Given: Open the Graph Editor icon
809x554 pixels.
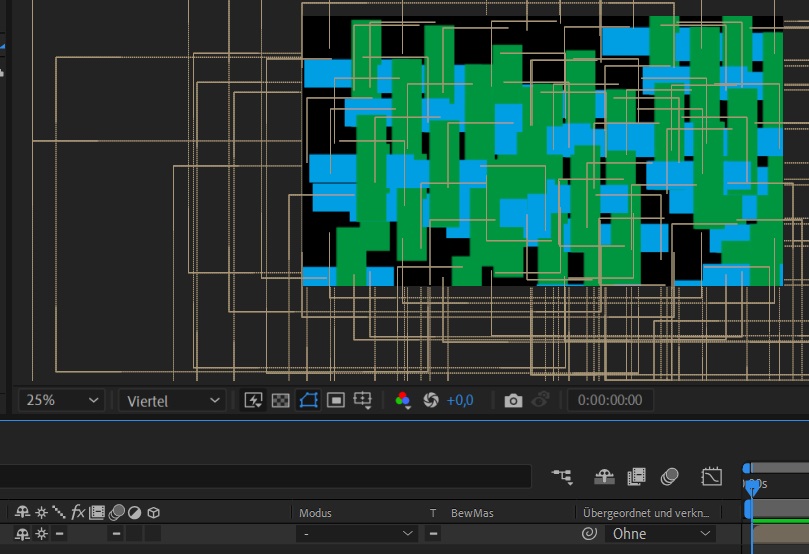Looking at the screenshot, I should [711, 477].
